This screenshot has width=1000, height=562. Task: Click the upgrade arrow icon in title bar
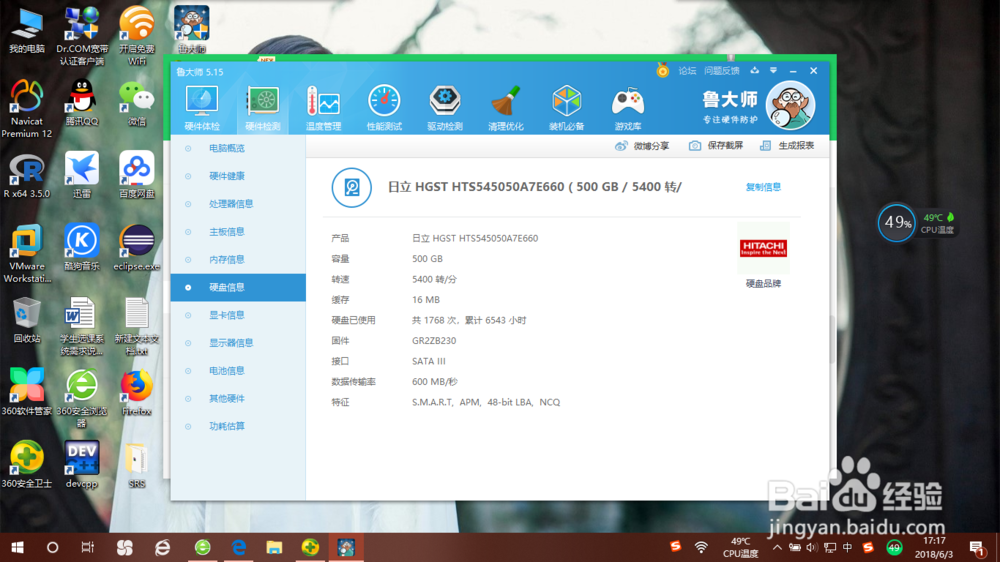tap(754, 71)
